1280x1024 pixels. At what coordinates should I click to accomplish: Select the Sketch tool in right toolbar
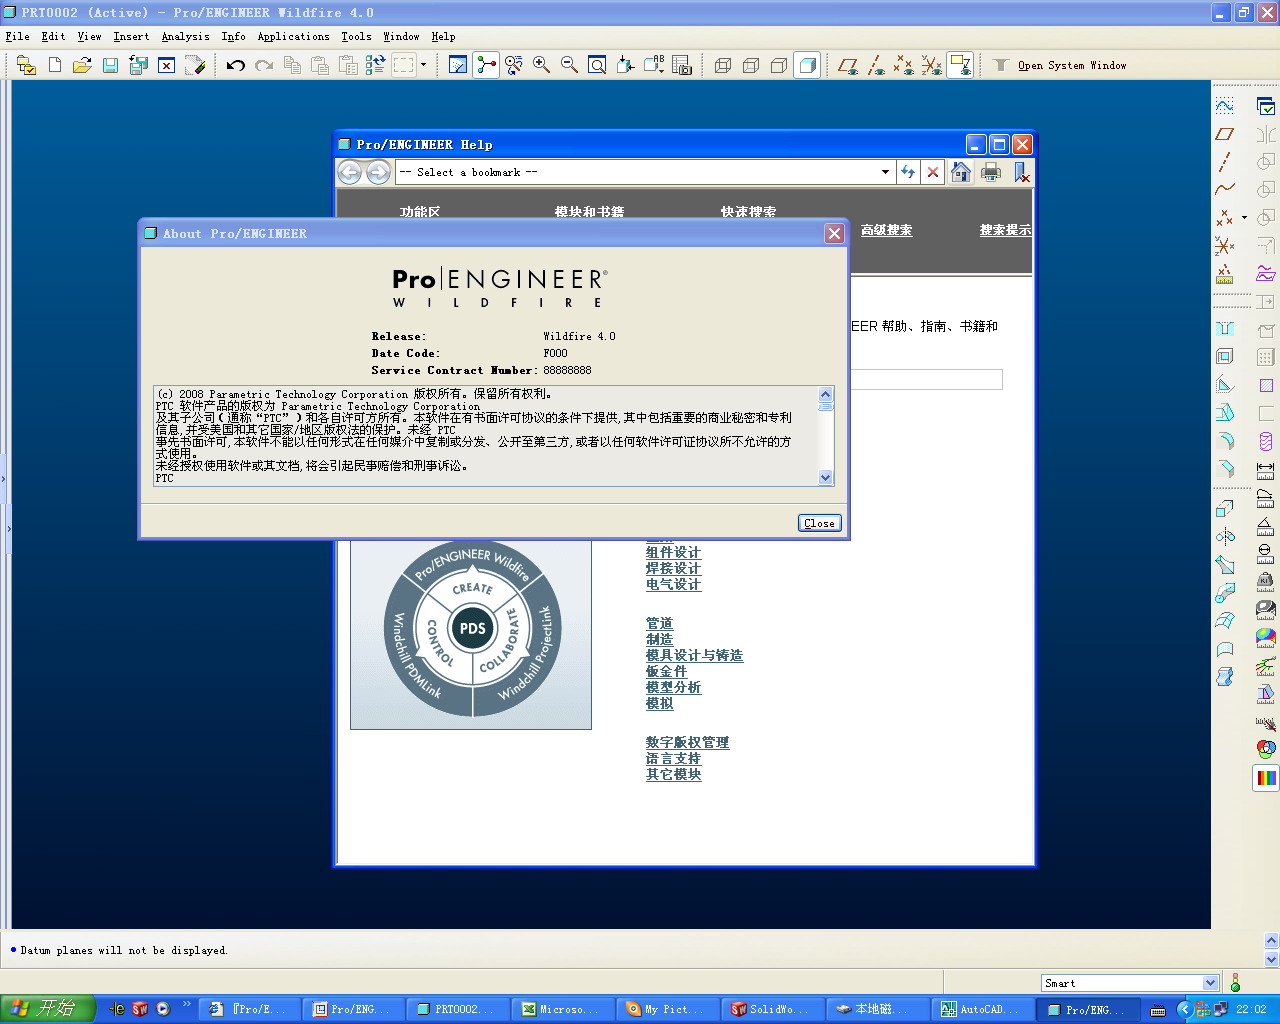(x=1225, y=105)
